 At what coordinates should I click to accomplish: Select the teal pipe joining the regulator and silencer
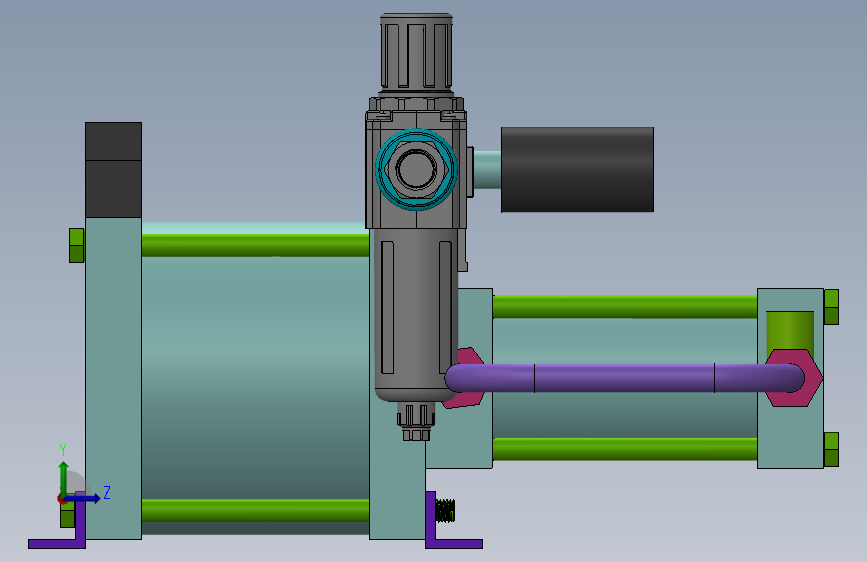click(488, 170)
